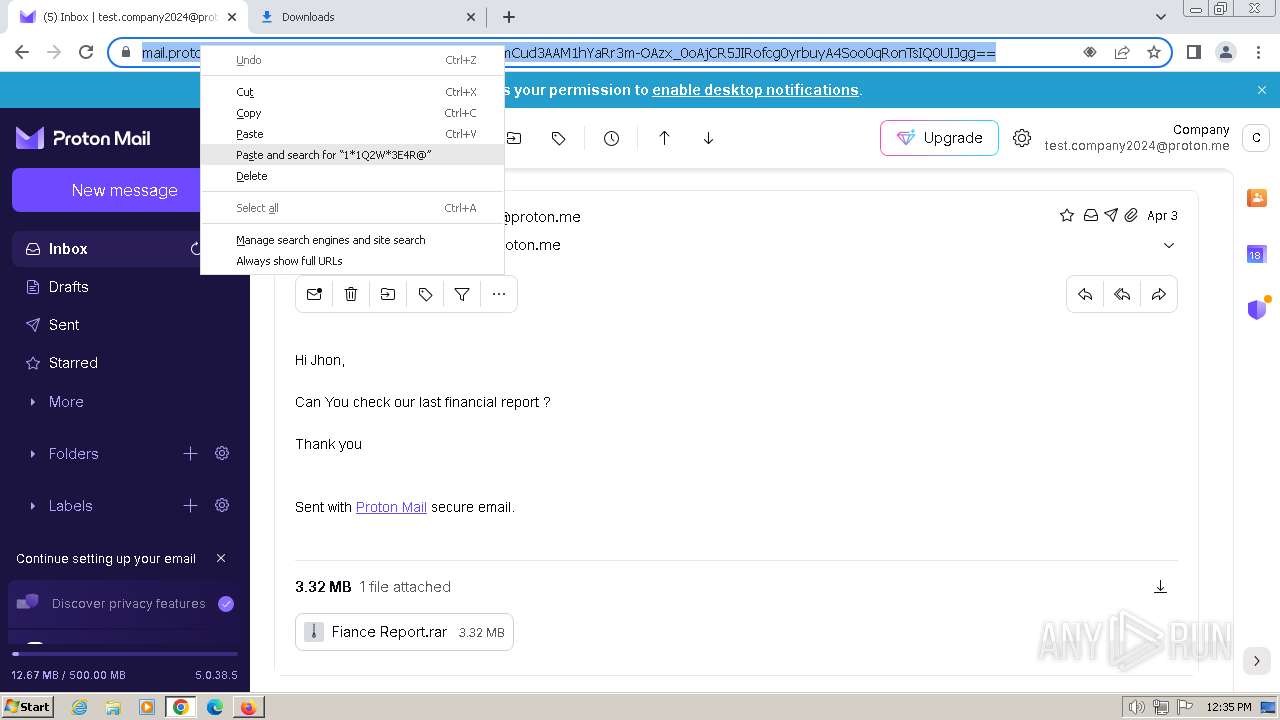Select Undo in context menu
Image resolution: width=1280 pixels, height=720 pixels.
pos(352,60)
